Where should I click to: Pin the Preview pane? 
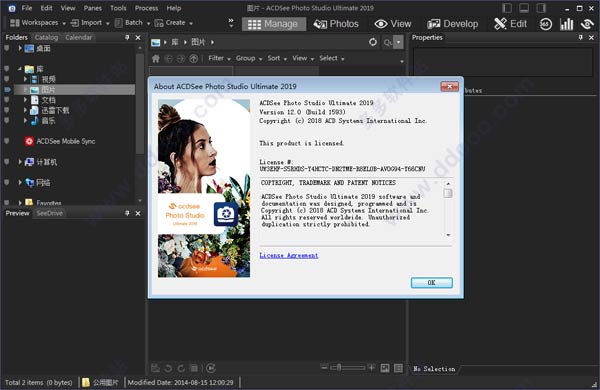(x=127, y=213)
